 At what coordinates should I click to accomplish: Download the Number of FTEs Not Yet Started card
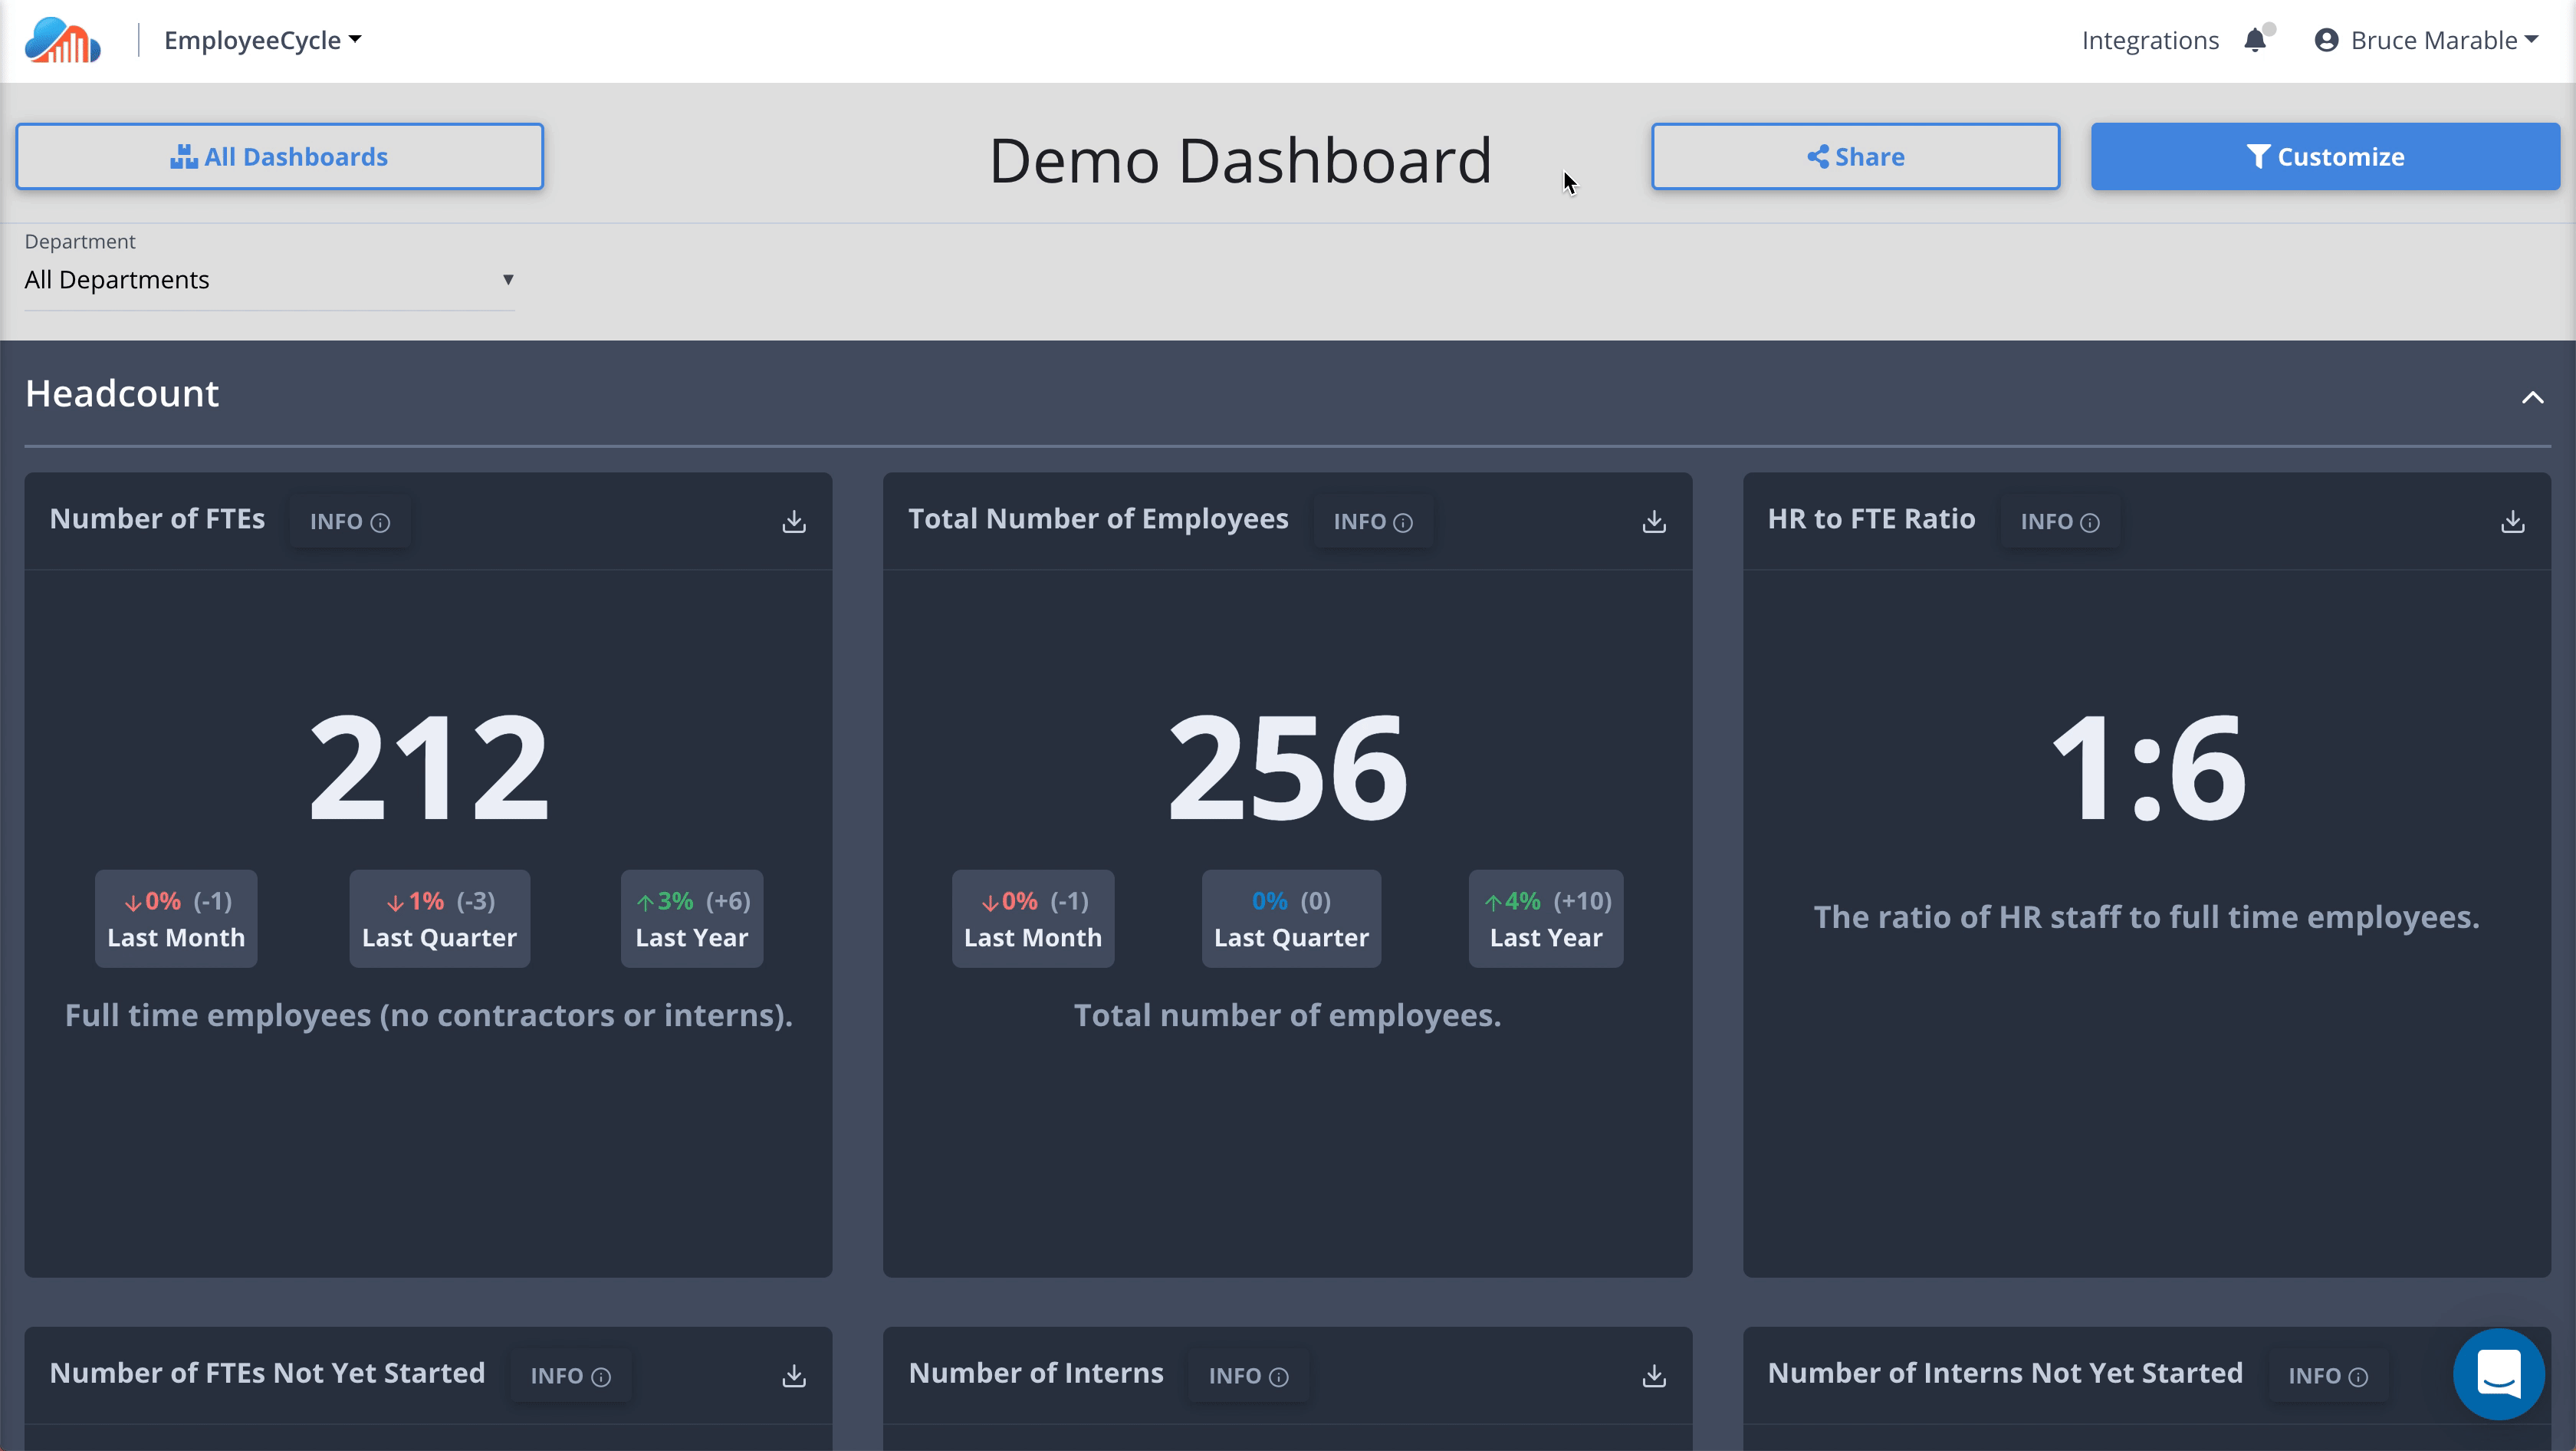tap(794, 1376)
